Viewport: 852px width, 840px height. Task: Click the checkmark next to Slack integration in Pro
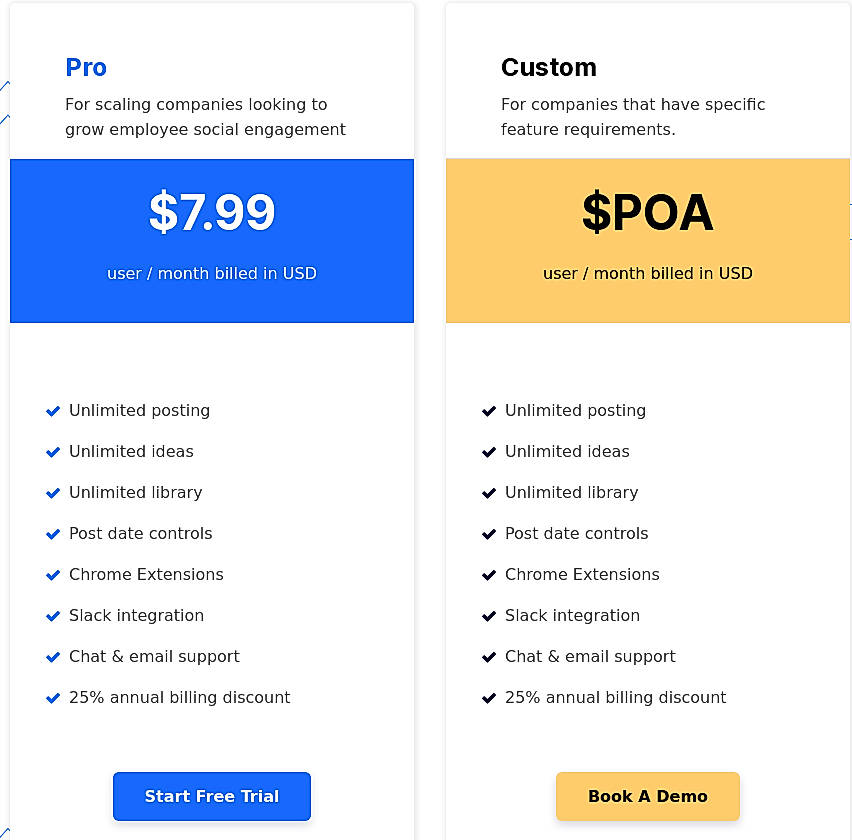pyautogui.click(x=53, y=615)
